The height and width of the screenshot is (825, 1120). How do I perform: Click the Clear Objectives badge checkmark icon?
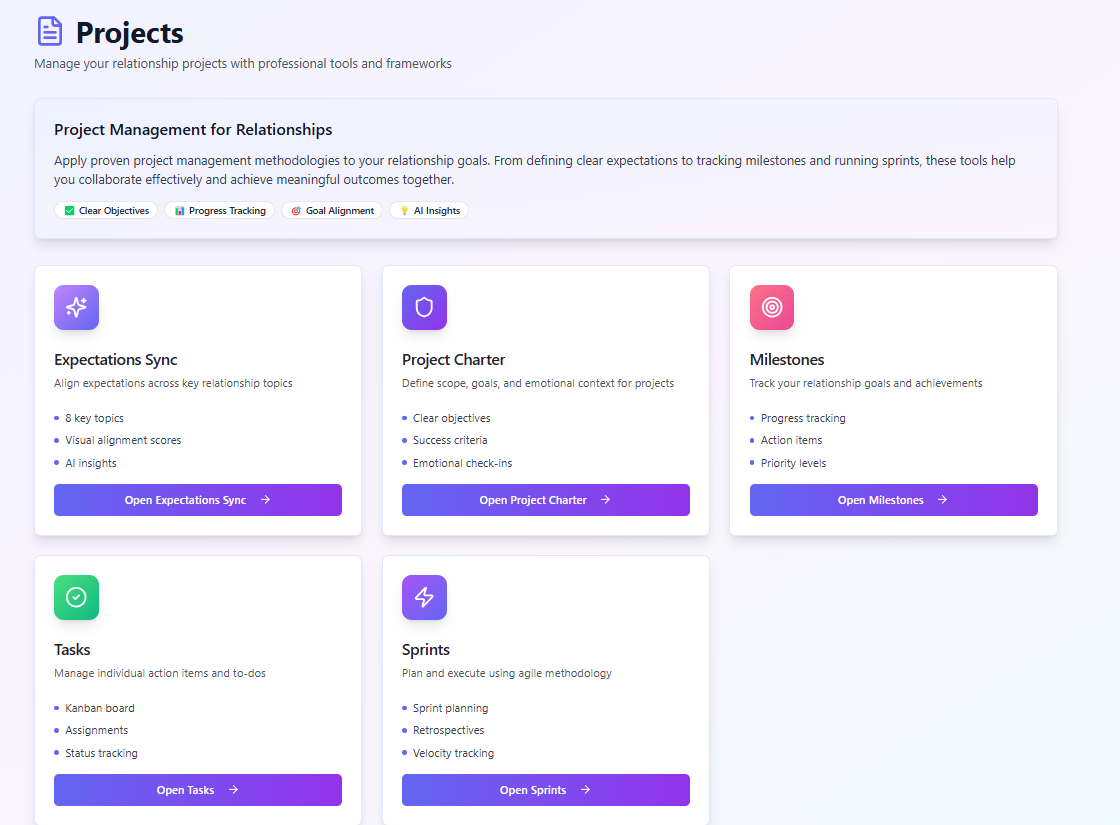(x=69, y=210)
